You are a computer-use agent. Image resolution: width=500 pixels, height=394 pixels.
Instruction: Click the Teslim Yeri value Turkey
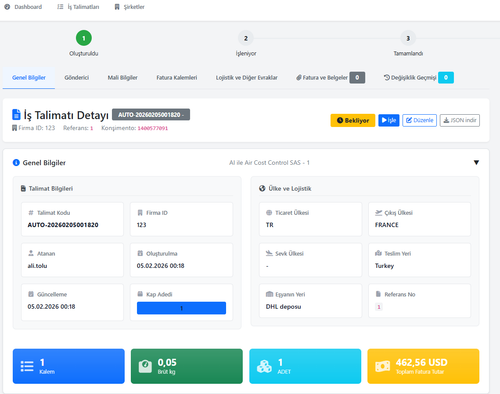(x=384, y=266)
